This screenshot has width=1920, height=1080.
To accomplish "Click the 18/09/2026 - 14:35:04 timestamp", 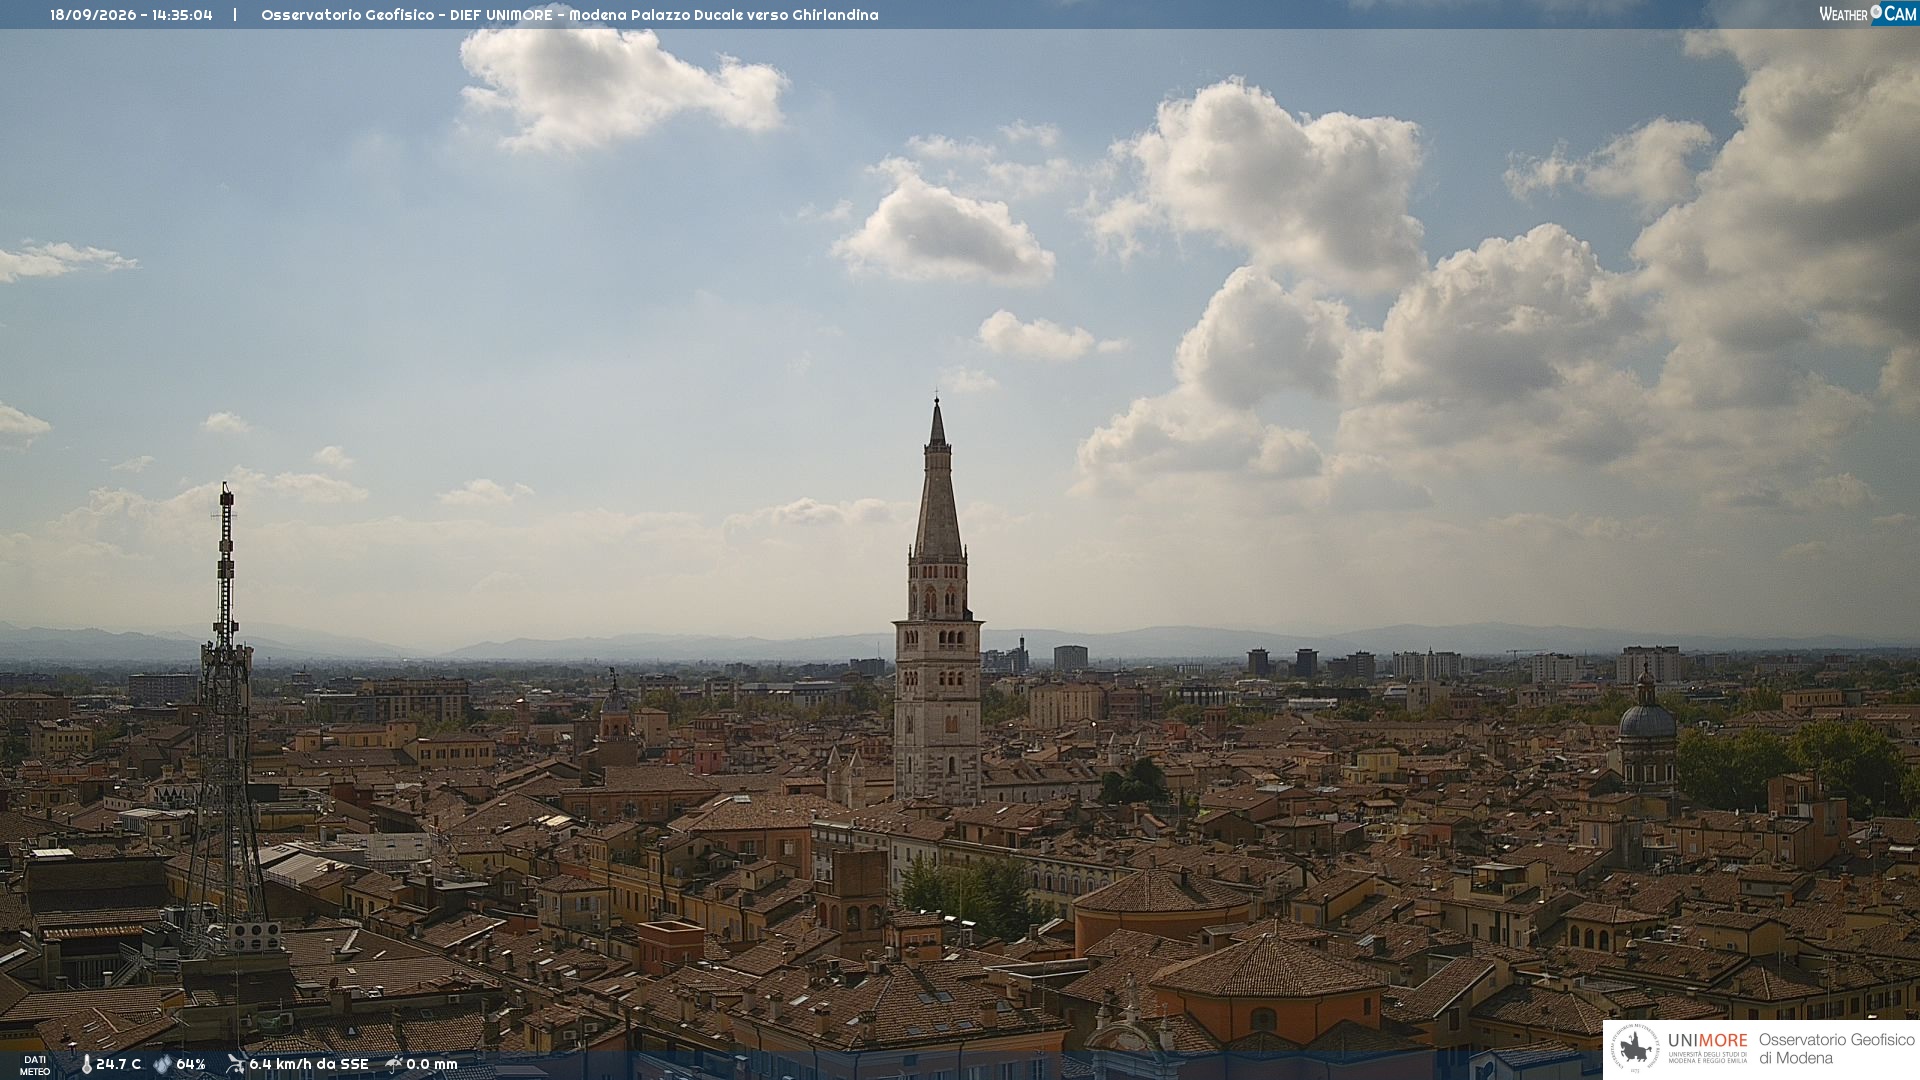I will 131,15.
